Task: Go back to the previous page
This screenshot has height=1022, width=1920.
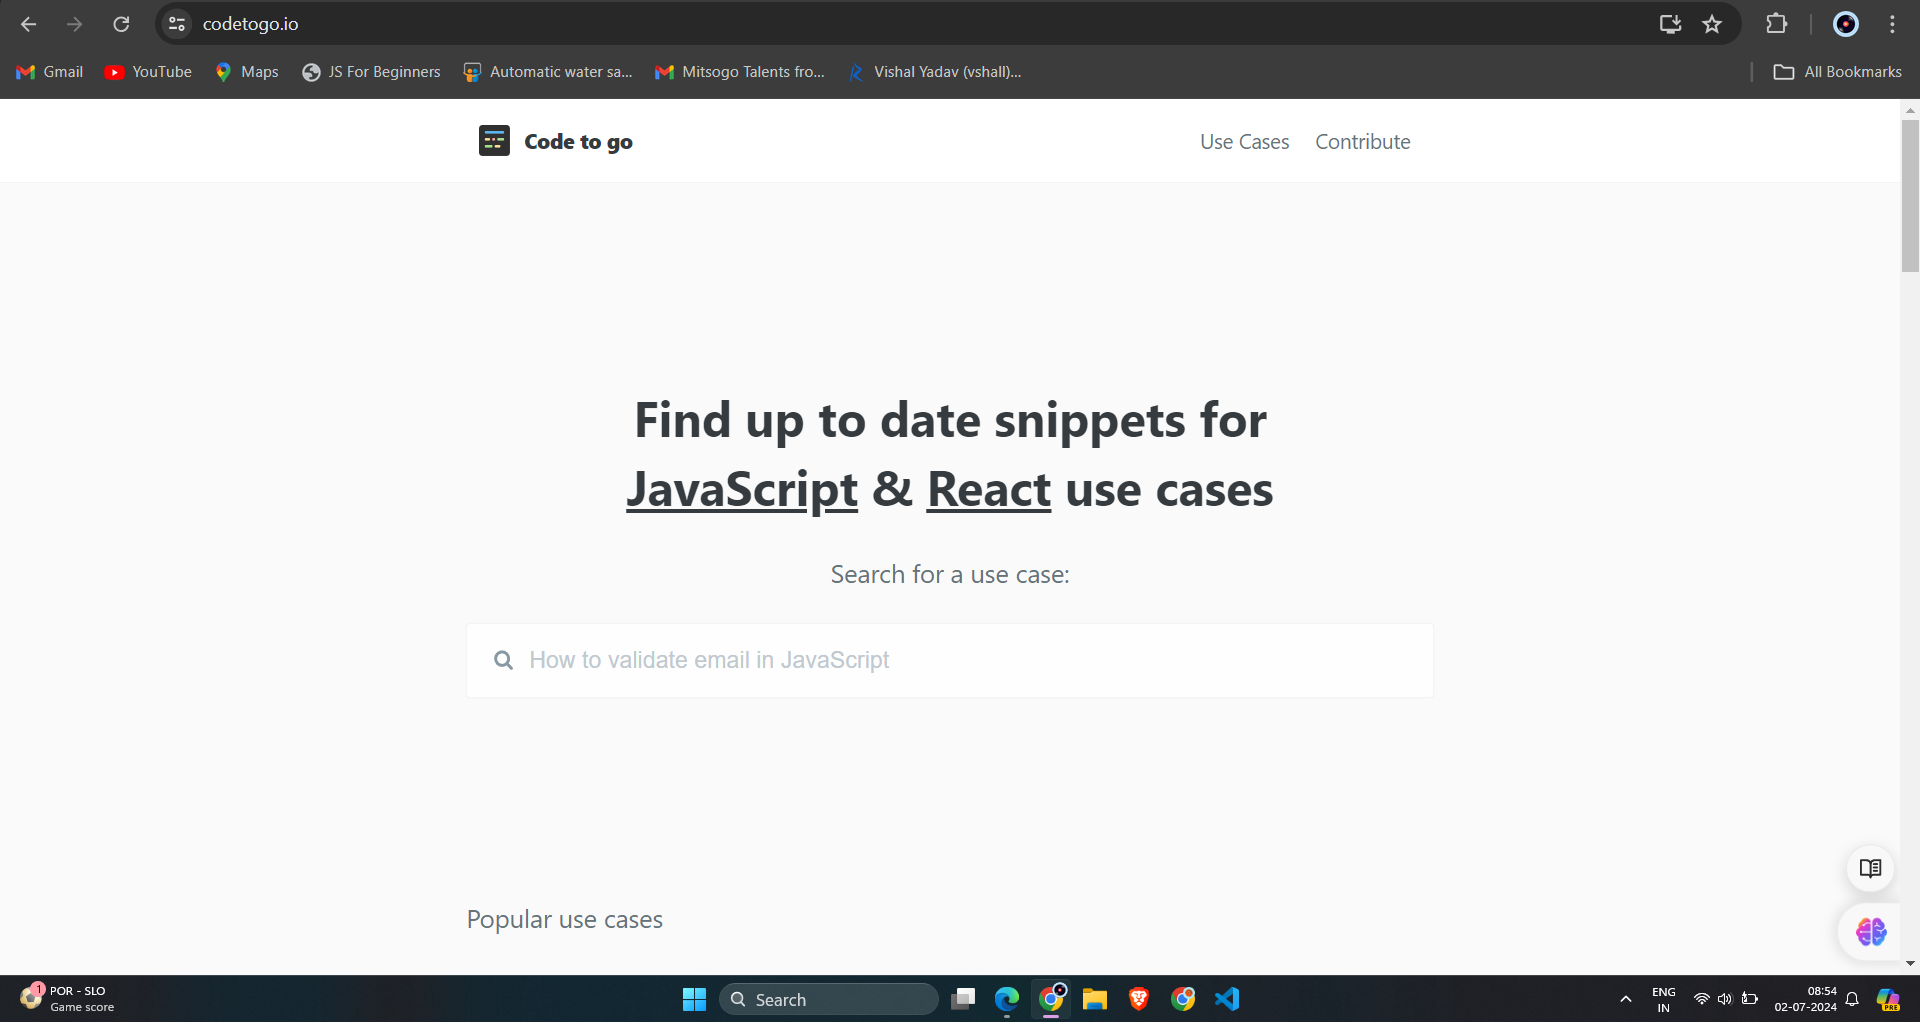Action: [29, 24]
